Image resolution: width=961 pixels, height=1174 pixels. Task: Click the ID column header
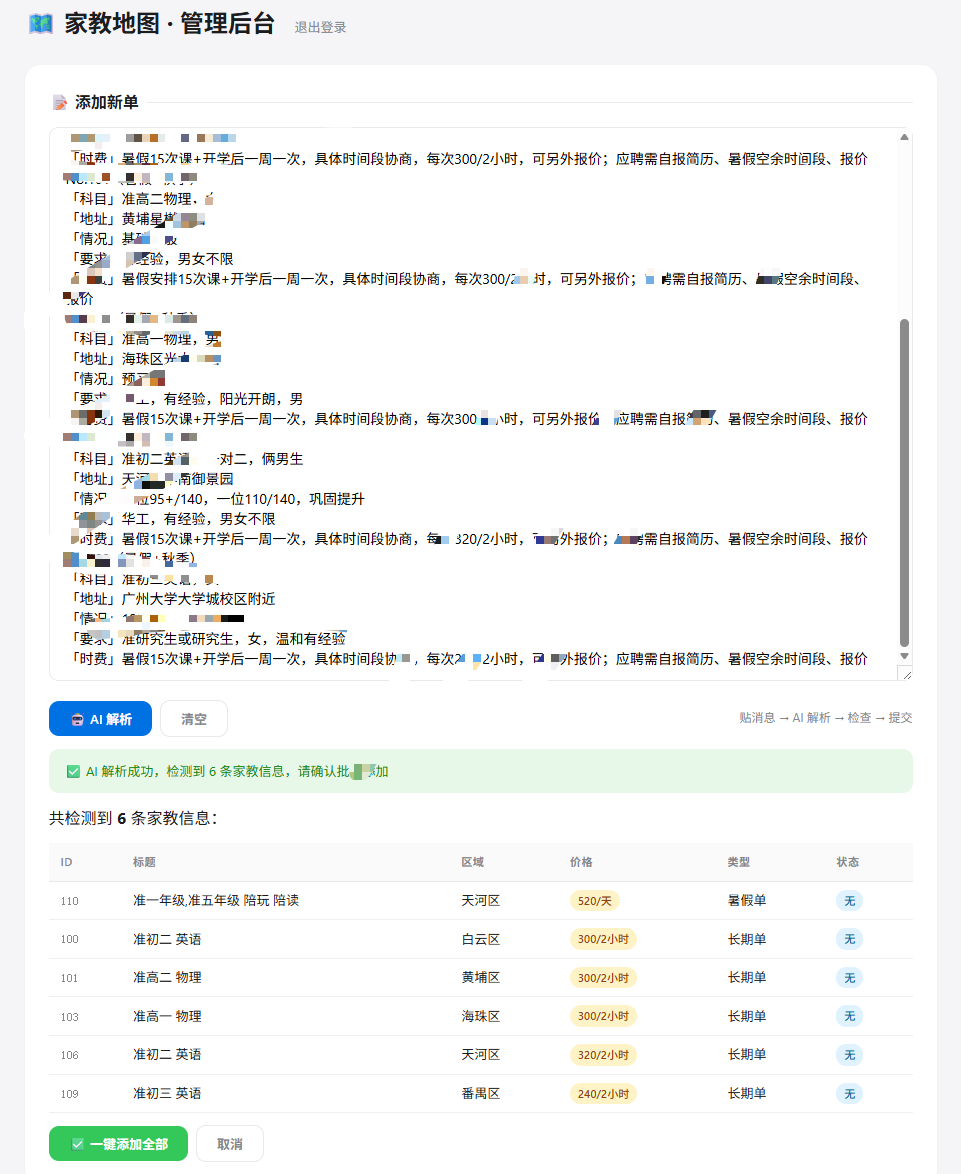67,863
